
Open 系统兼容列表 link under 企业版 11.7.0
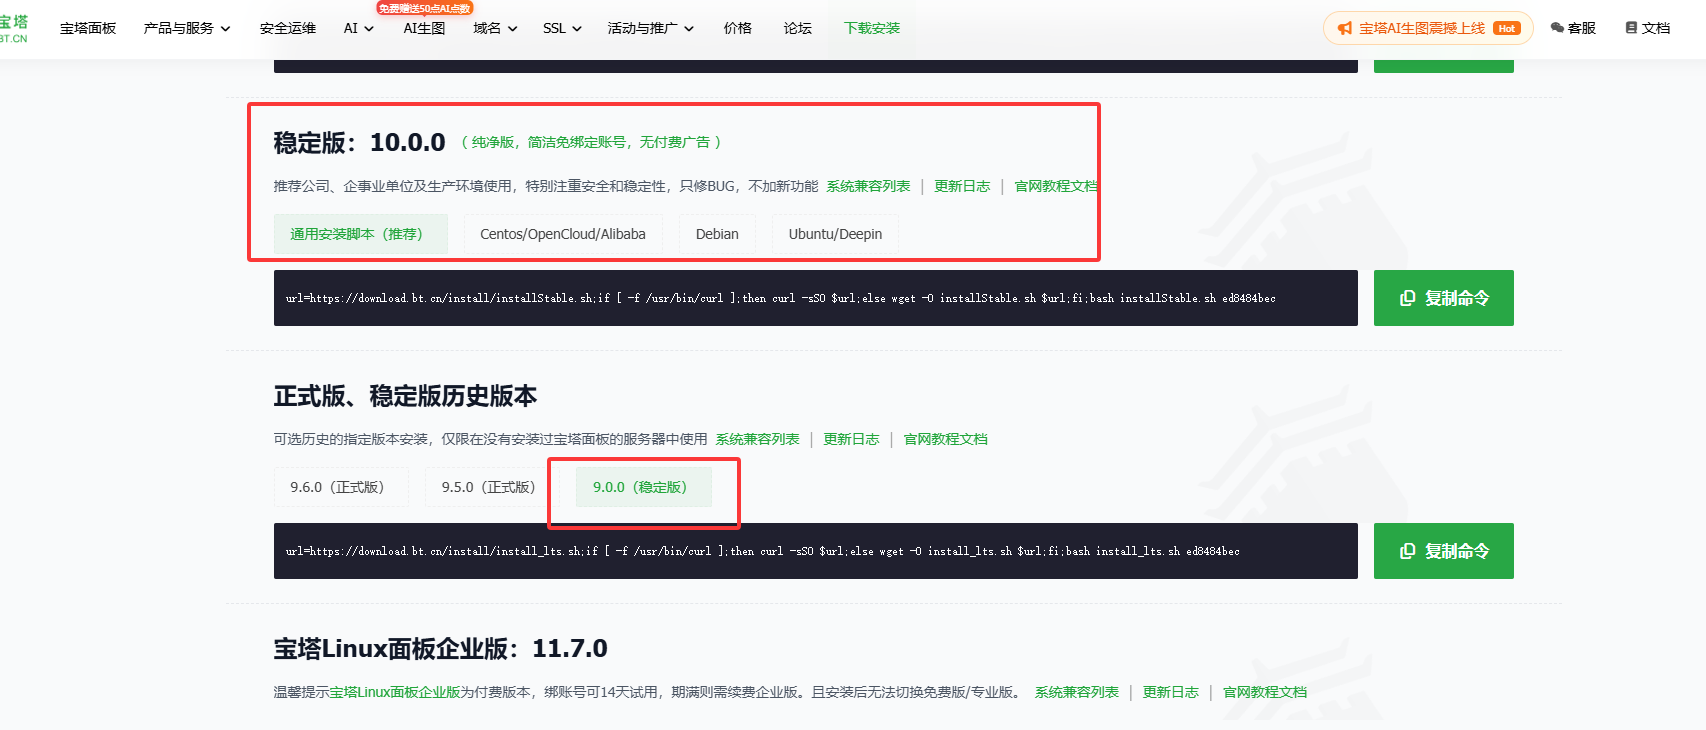click(1076, 692)
